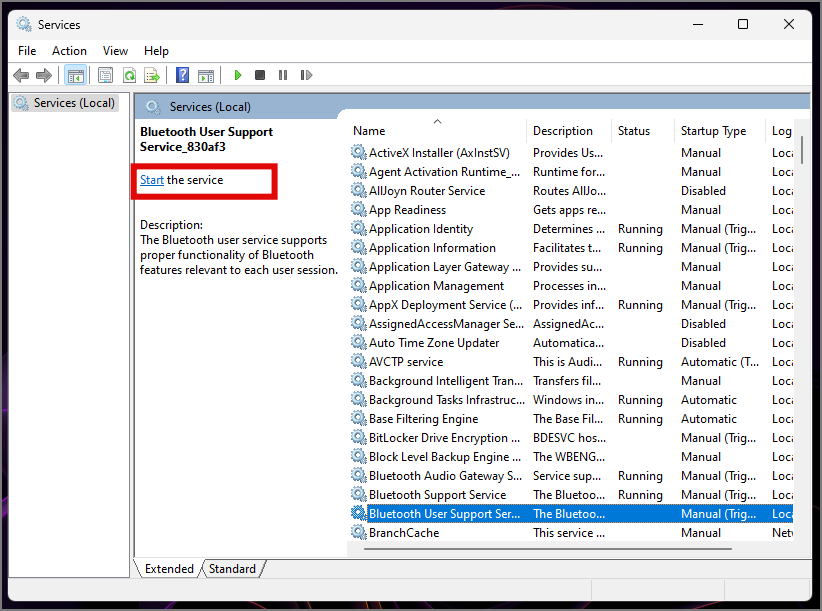
Task: Open the View menu
Action: (x=115, y=51)
